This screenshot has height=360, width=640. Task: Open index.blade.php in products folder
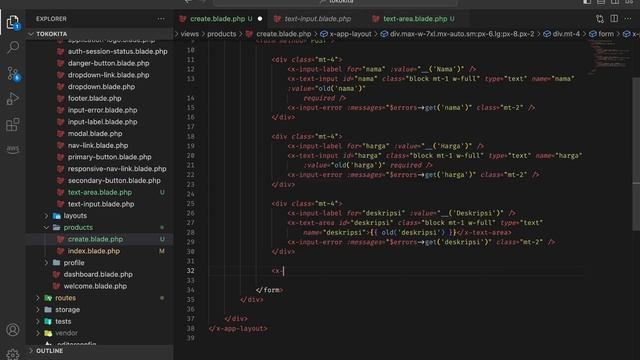coord(93,251)
